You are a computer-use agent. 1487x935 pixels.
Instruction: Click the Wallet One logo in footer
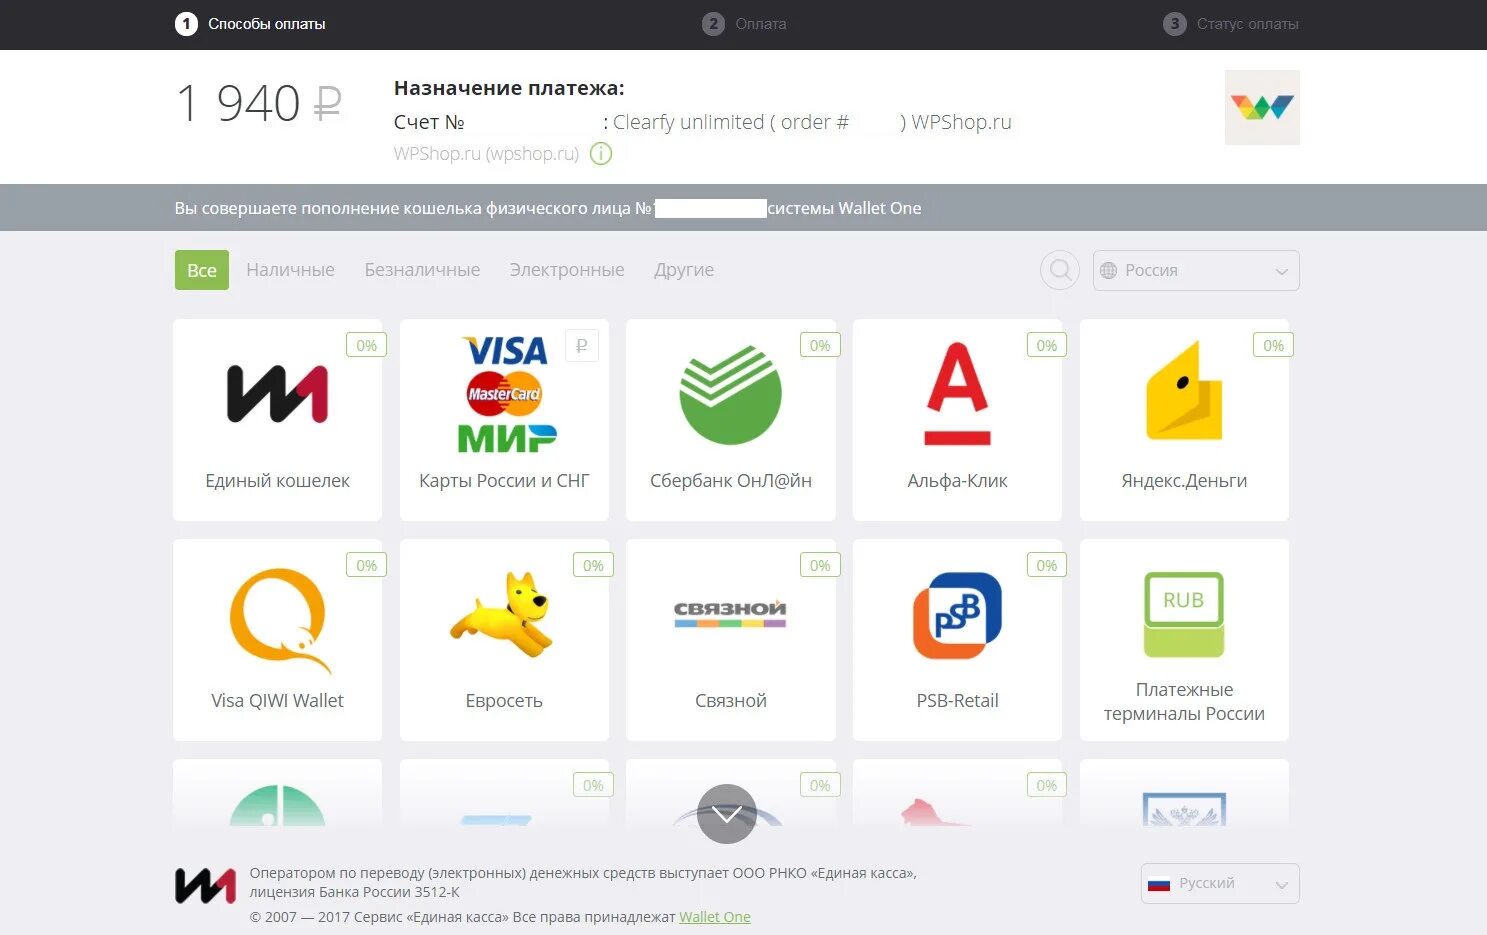coord(205,885)
